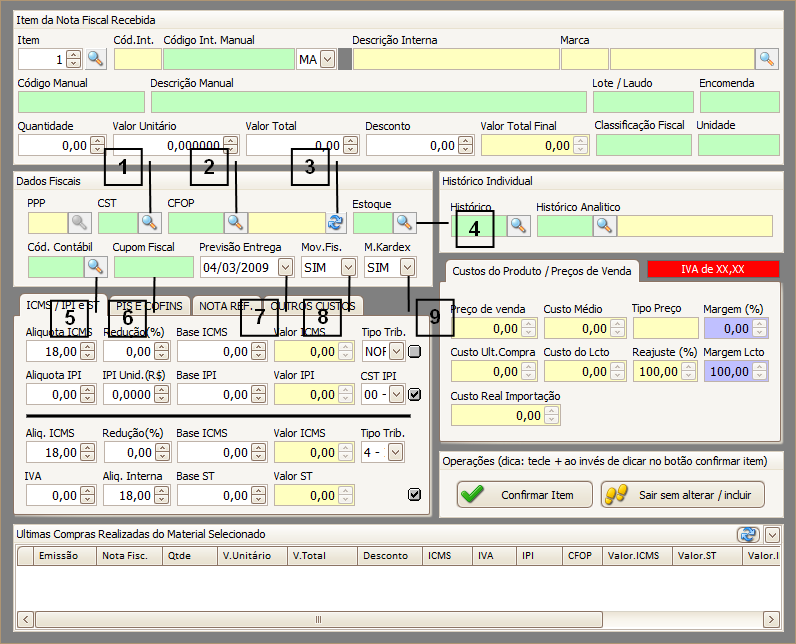Expand the M.Kardex dropdown

click(x=407, y=267)
